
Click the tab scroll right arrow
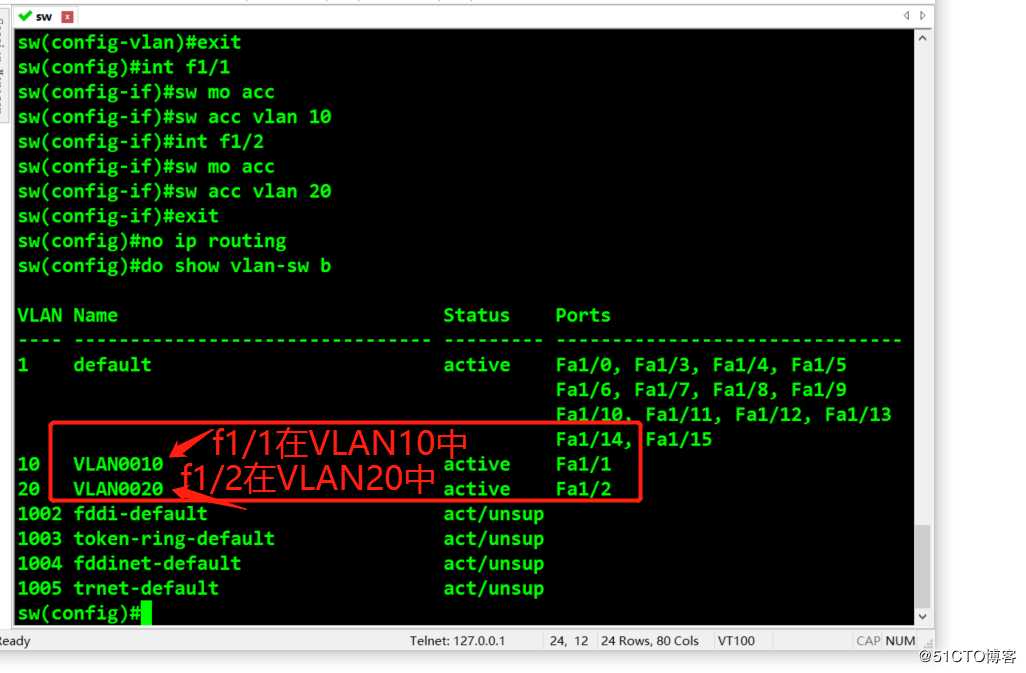coord(923,15)
